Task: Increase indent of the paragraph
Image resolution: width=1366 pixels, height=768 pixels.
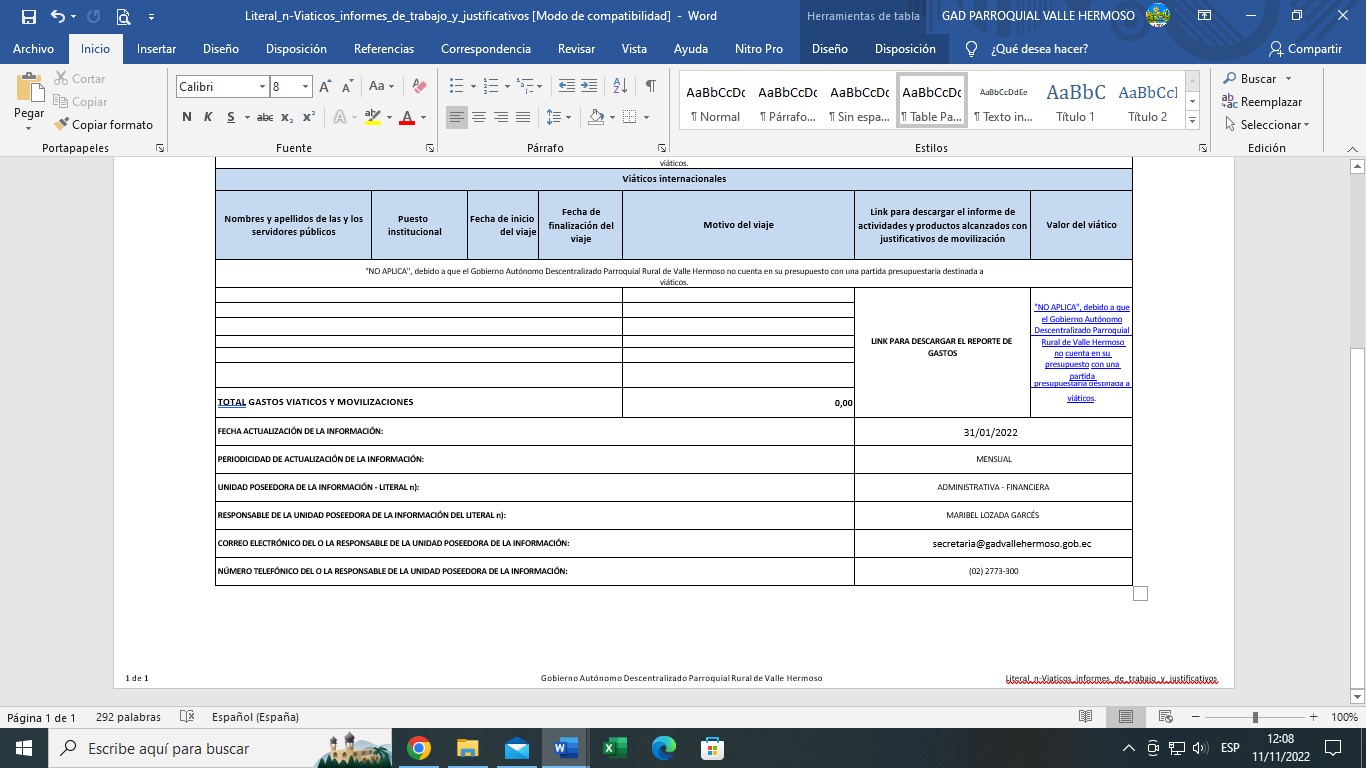Action: [591, 87]
